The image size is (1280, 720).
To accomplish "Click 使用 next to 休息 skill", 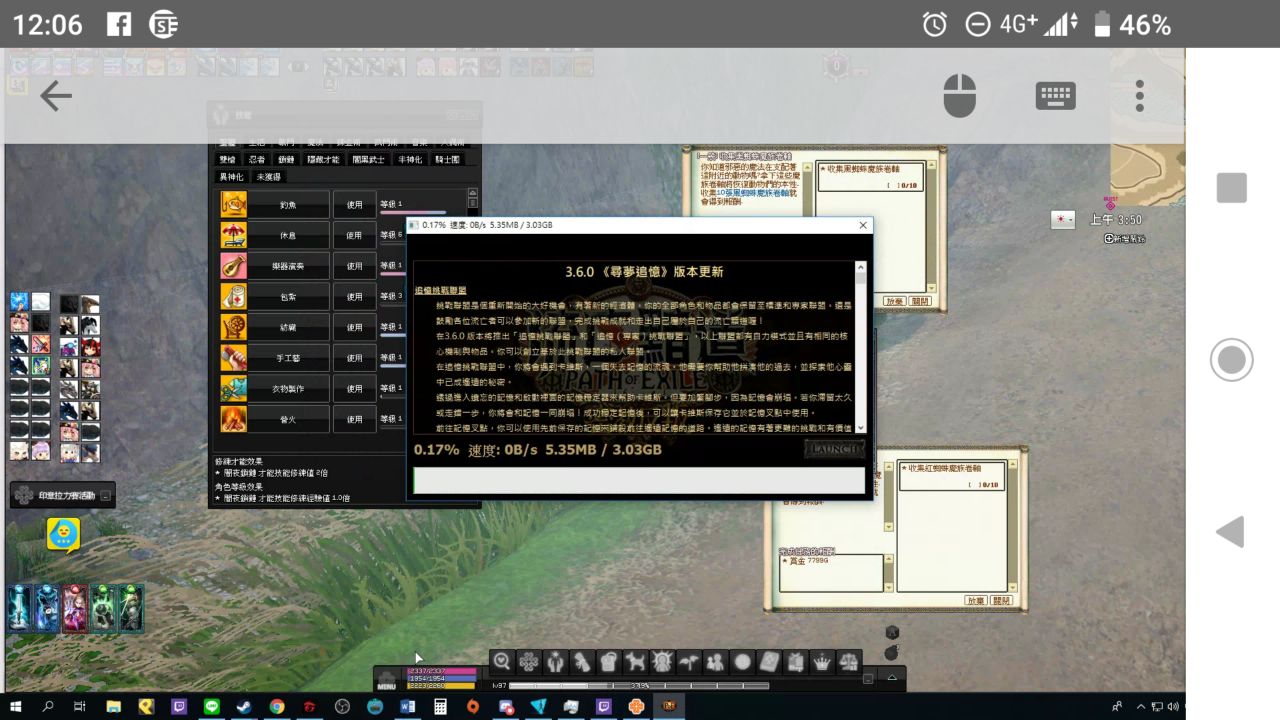I will pos(354,235).
